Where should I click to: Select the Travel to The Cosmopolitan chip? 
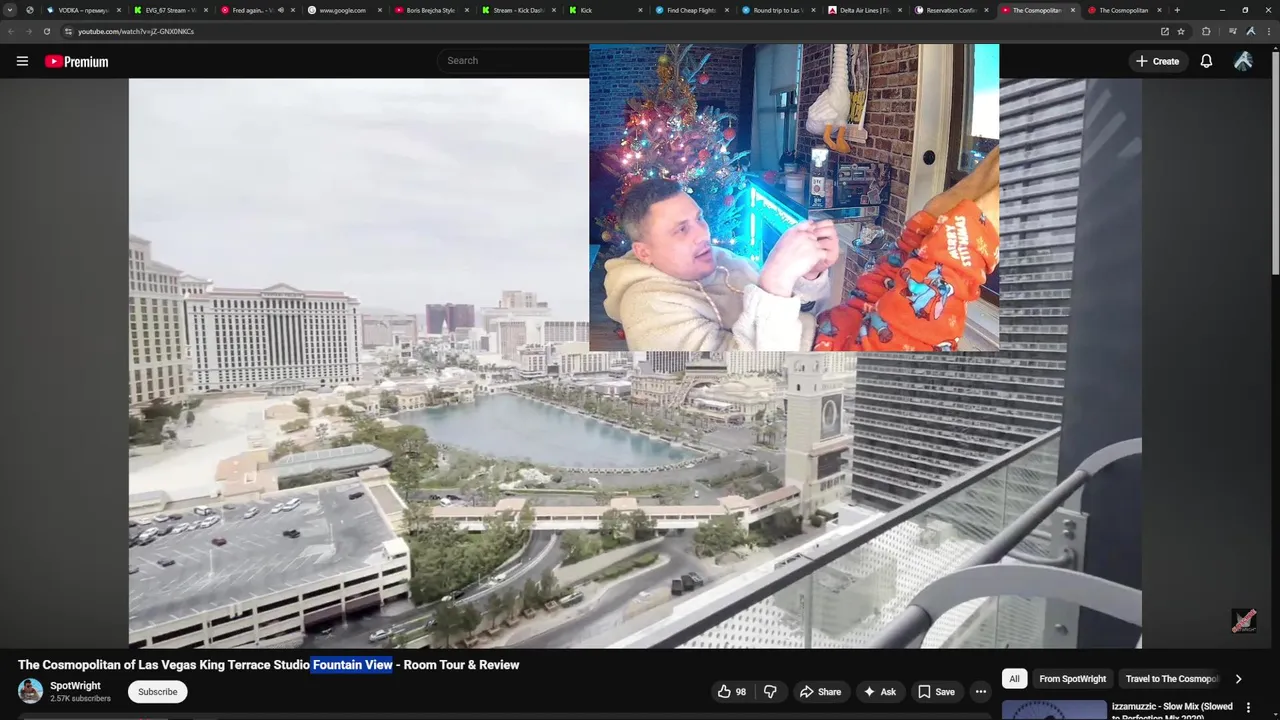point(1172,679)
